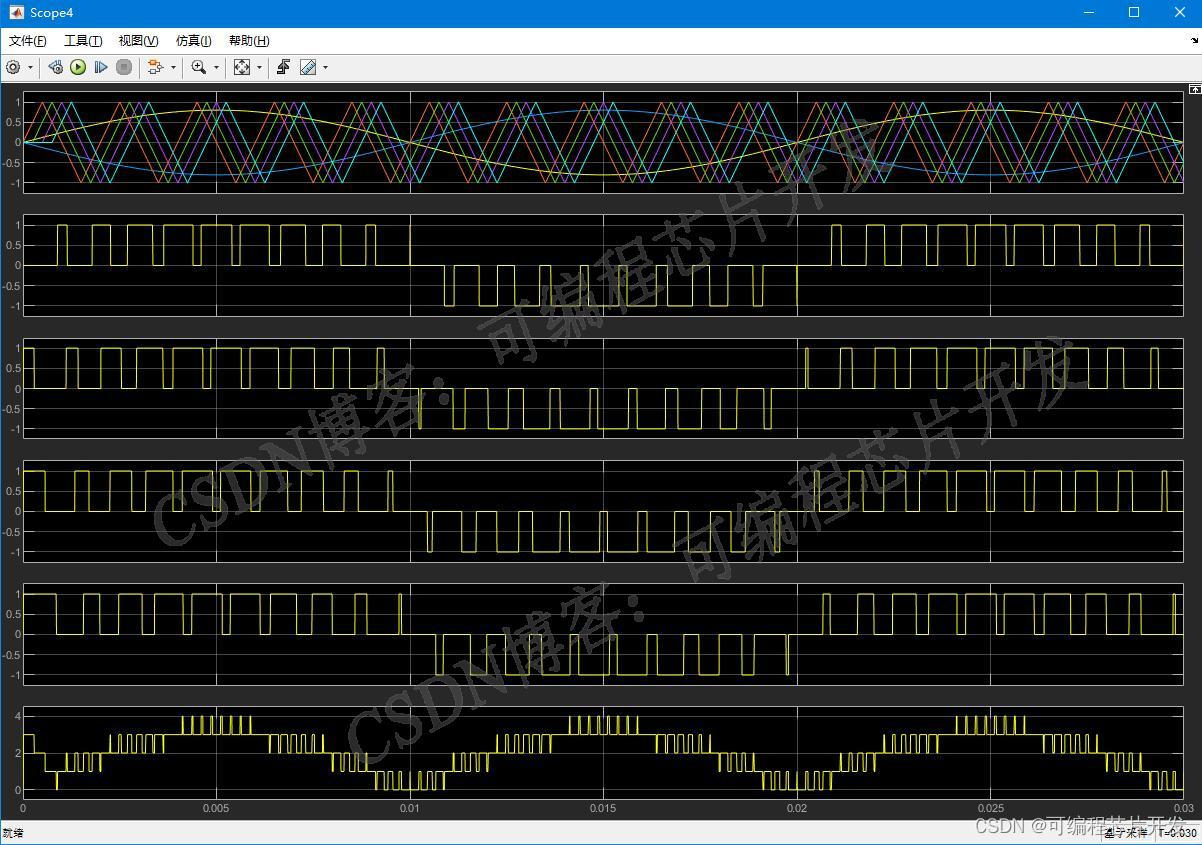1202x845 pixels.
Task: Click the dock arrow at menu bar right
Action: (x=1194, y=41)
